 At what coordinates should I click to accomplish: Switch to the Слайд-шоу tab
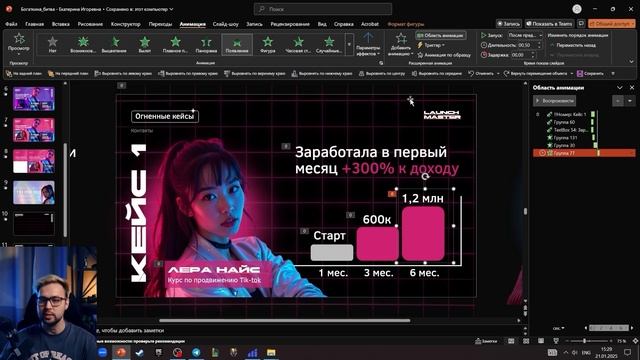pos(225,24)
